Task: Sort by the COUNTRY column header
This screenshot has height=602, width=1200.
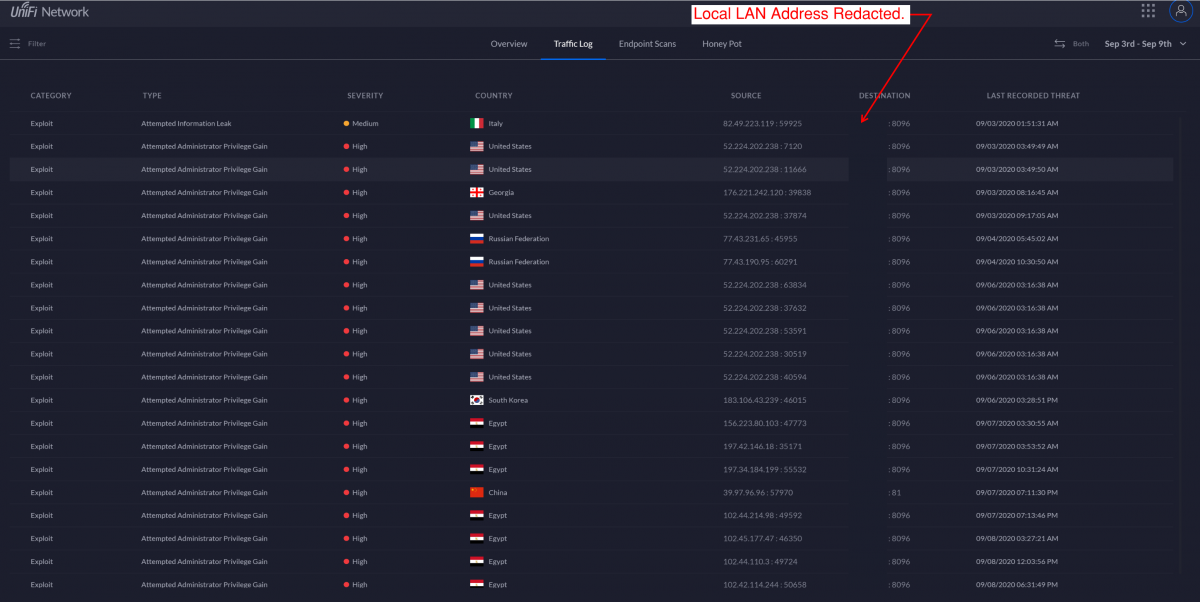Action: pyautogui.click(x=494, y=96)
